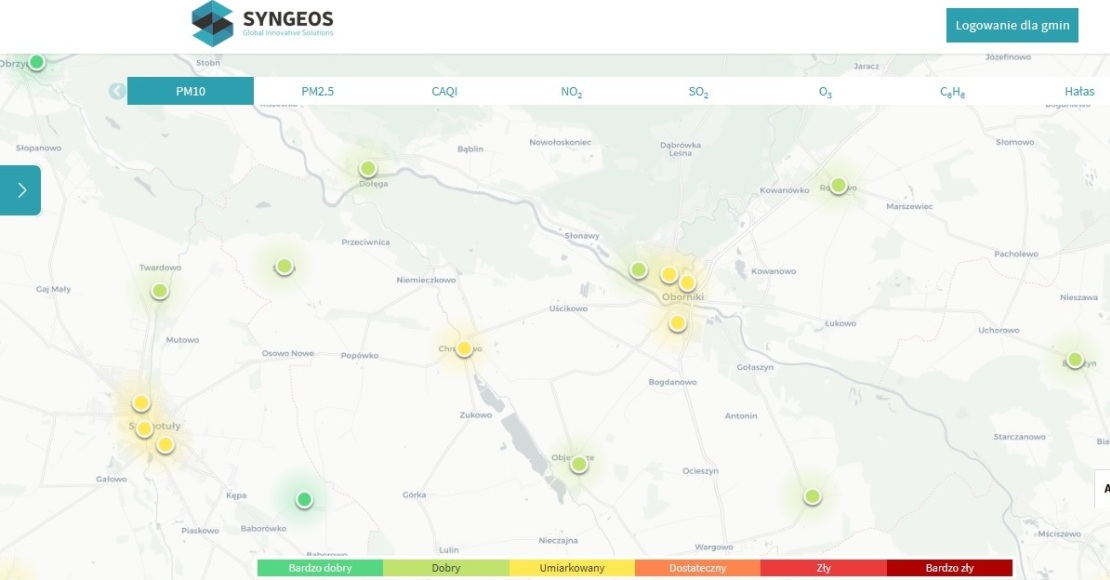Image resolution: width=1110 pixels, height=580 pixels.
Task: Click the Logowanie dla gmin button
Action: [1012, 26]
